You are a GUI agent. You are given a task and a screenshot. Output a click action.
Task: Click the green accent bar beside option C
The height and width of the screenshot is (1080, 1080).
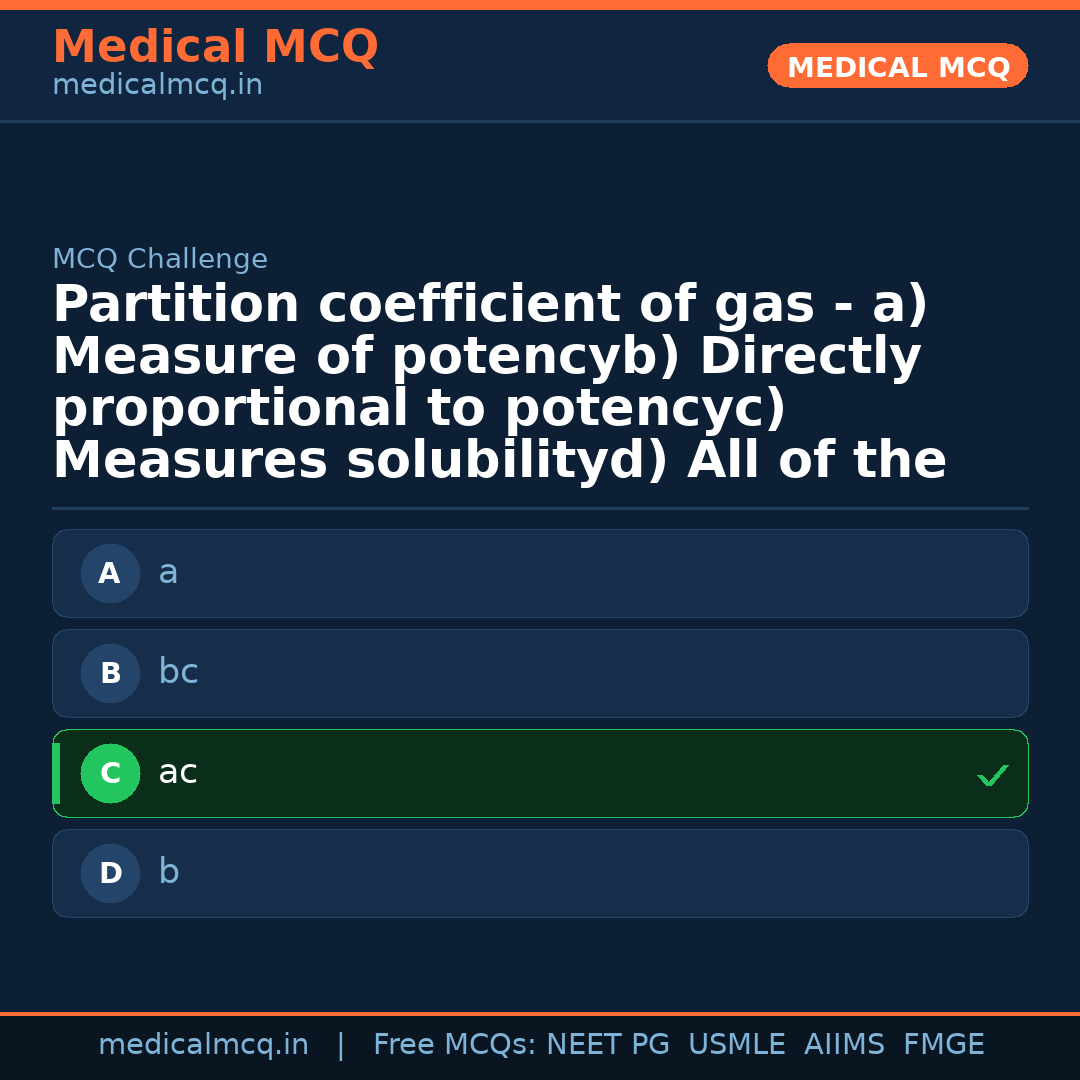pyautogui.click(x=56, y=773)
